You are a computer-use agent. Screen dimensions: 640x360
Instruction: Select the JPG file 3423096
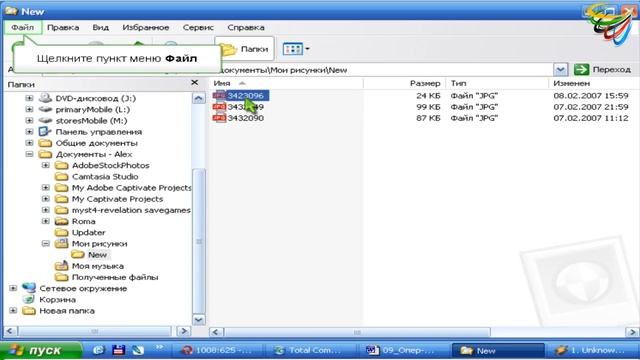pos(245,96)
